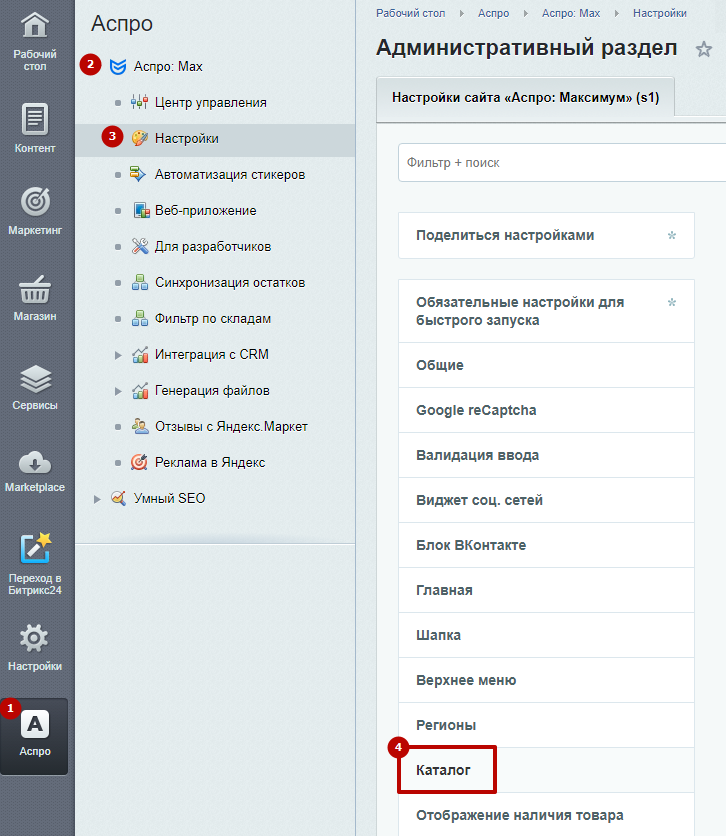Viewport: 726px width, 836px height.
Task: Open Отображение наличия товара section
Action: click(x=546, y=815)
